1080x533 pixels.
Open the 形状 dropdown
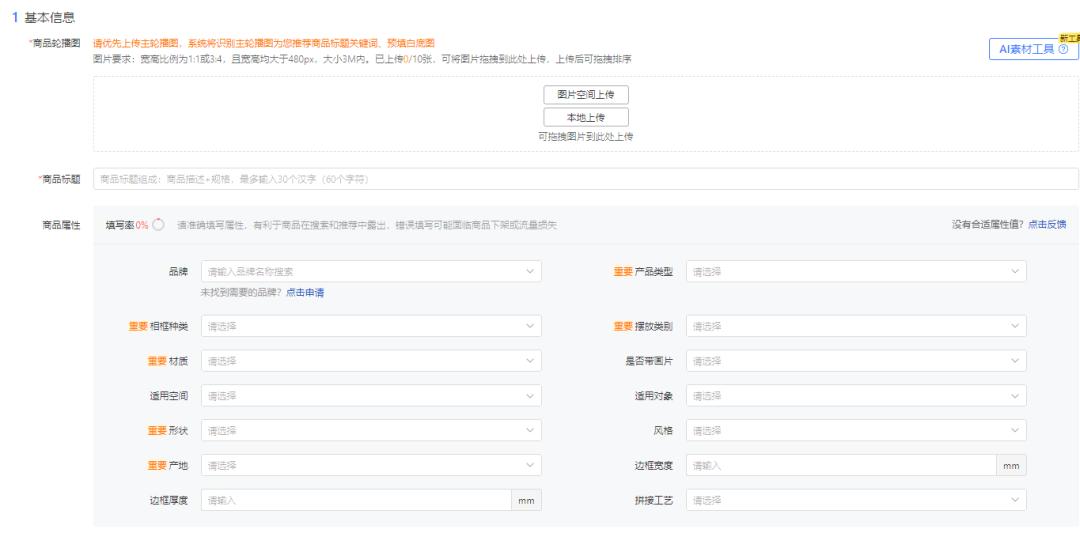(371, 431)
